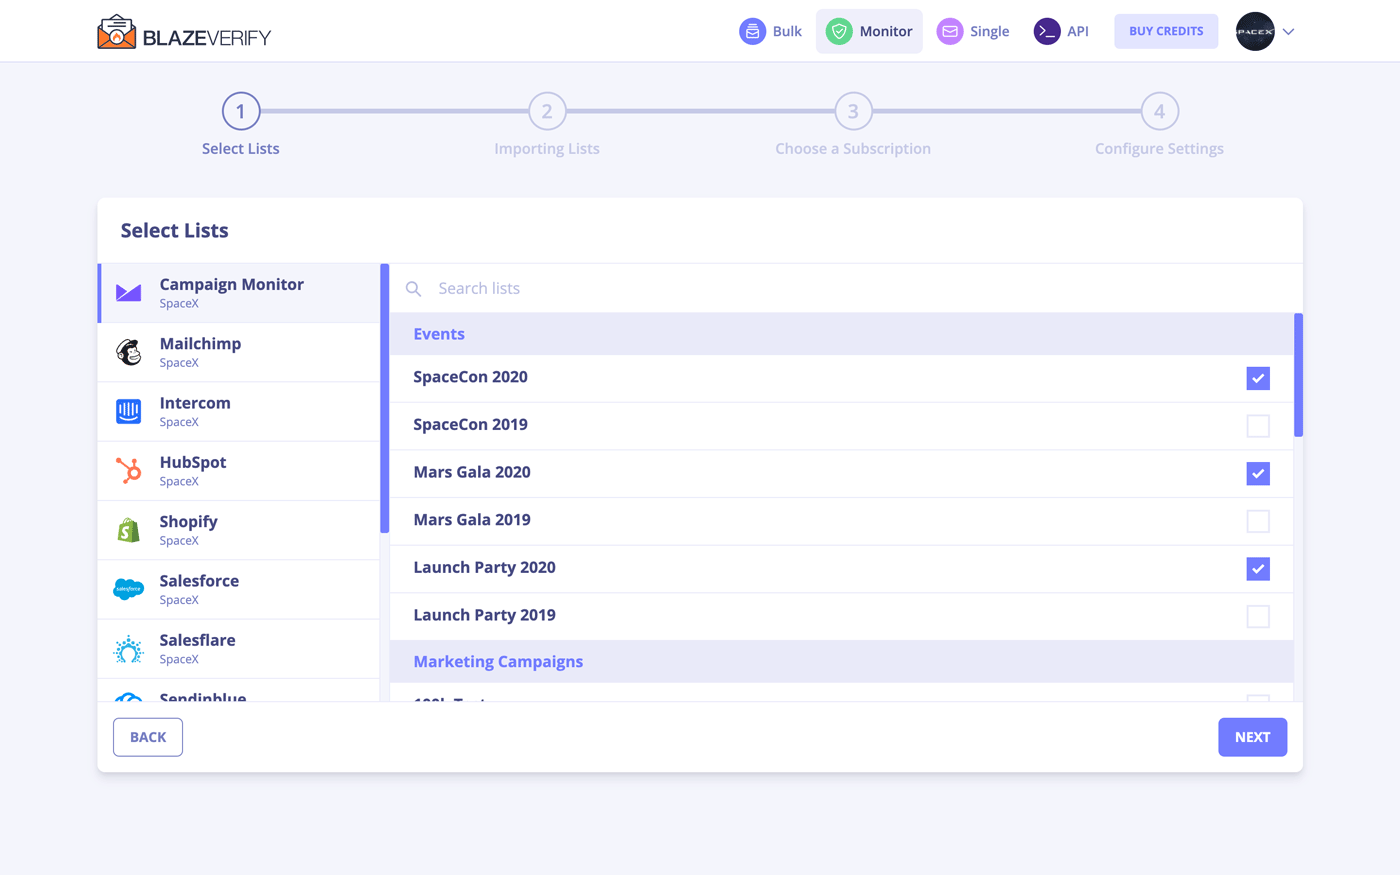
Task: Focus the Search lists input field
Action: (846, 288)
